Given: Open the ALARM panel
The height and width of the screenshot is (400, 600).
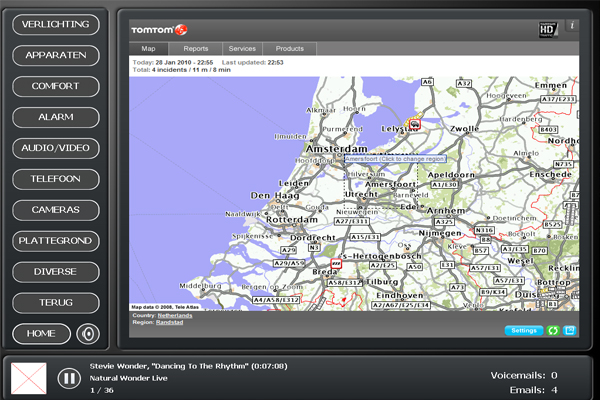Looking at the screenshot, I should (56, 117).
